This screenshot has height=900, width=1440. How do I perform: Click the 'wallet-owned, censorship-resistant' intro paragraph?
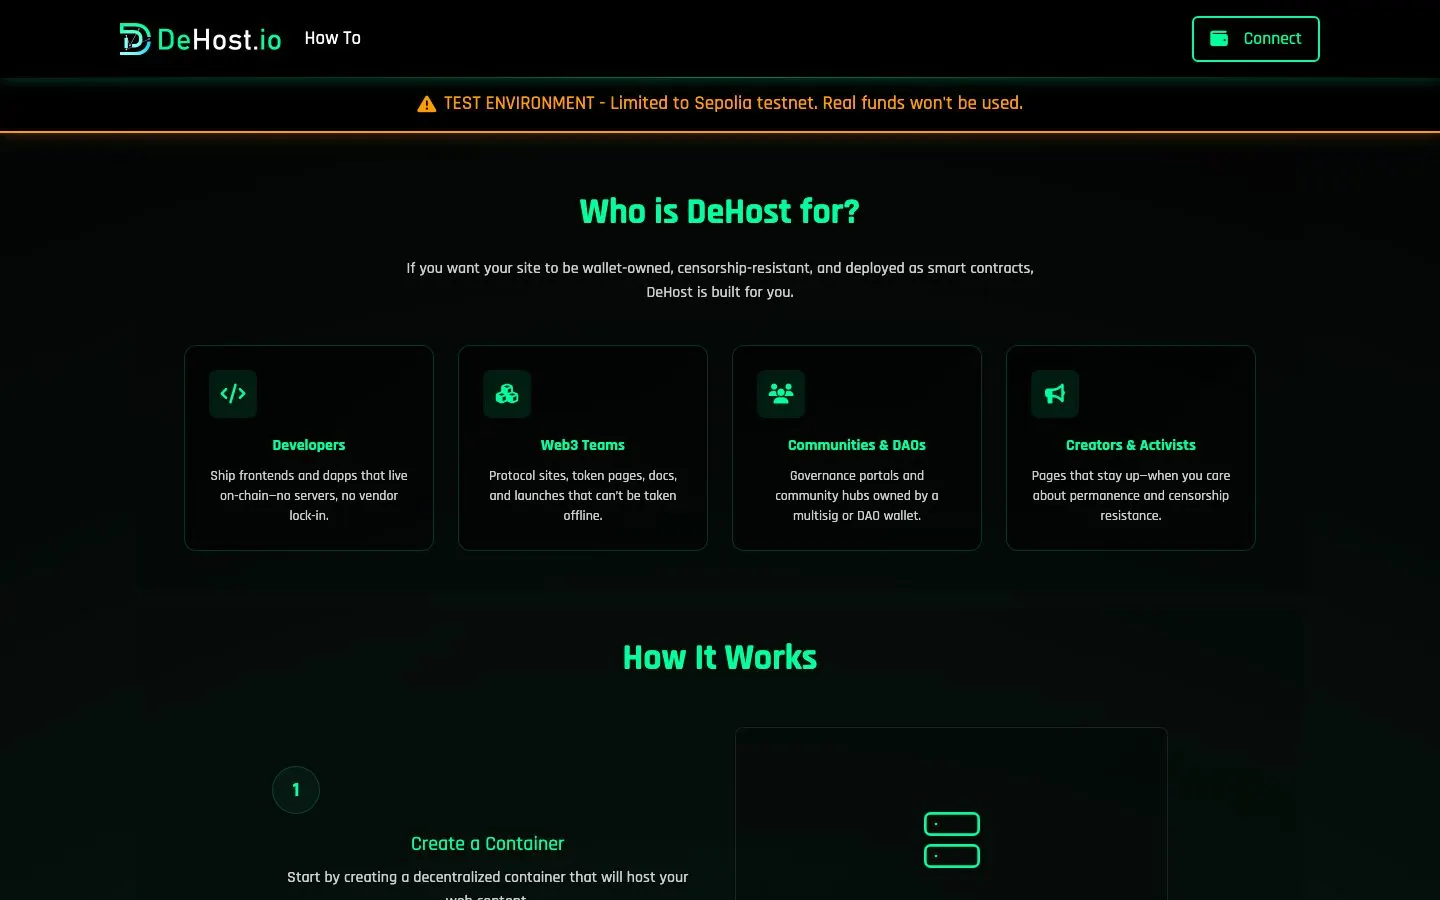pyautogui.click(x=720, y=280)
